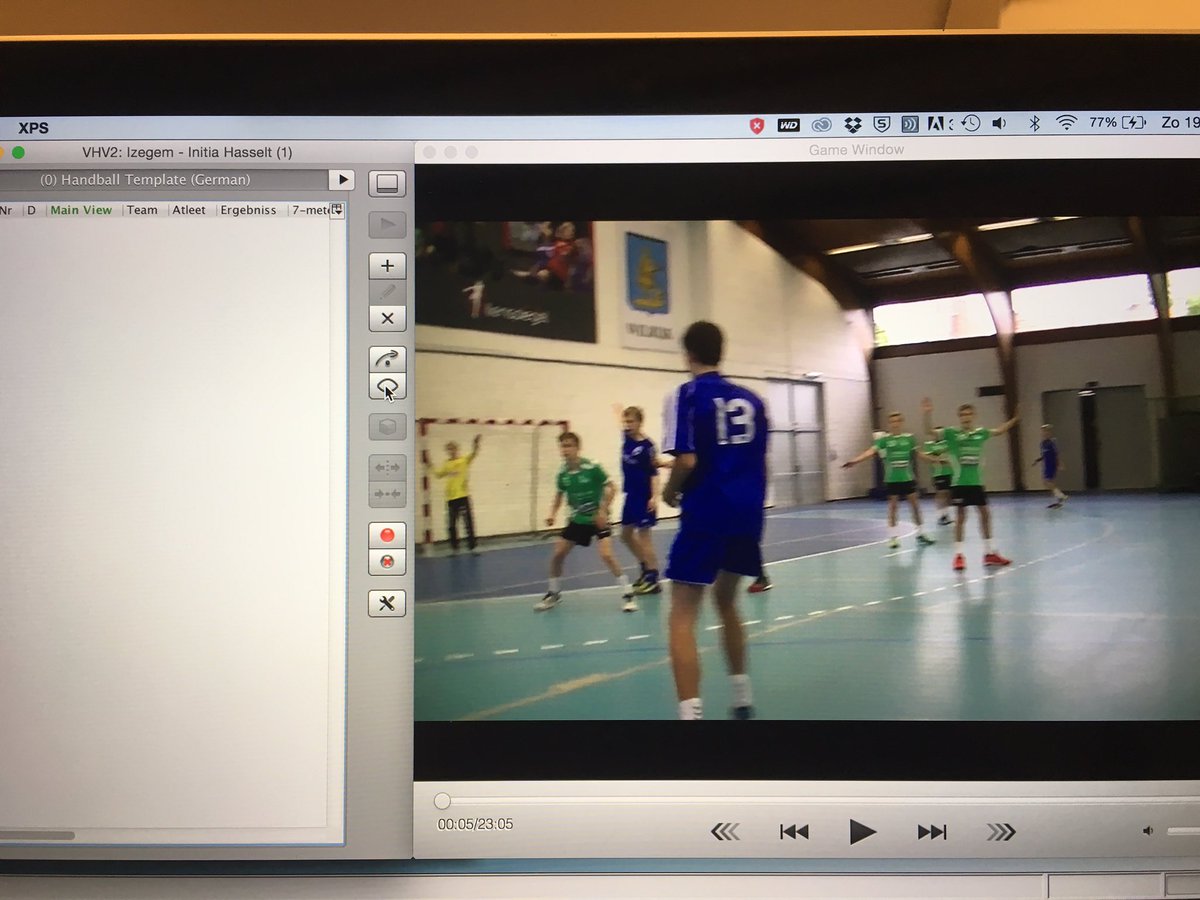This screenshot has height=900, width=1200.
Task: Fast rewind with triple left chevrons
Action: [726, 831]
